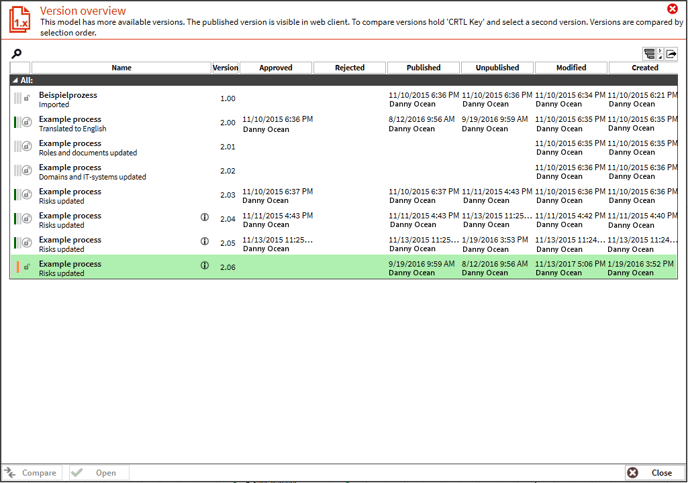Click the 11/10/2015 6:37 PM approved date in the 2.03 row
Screen dimensions: 688x483
click(278, 191)
